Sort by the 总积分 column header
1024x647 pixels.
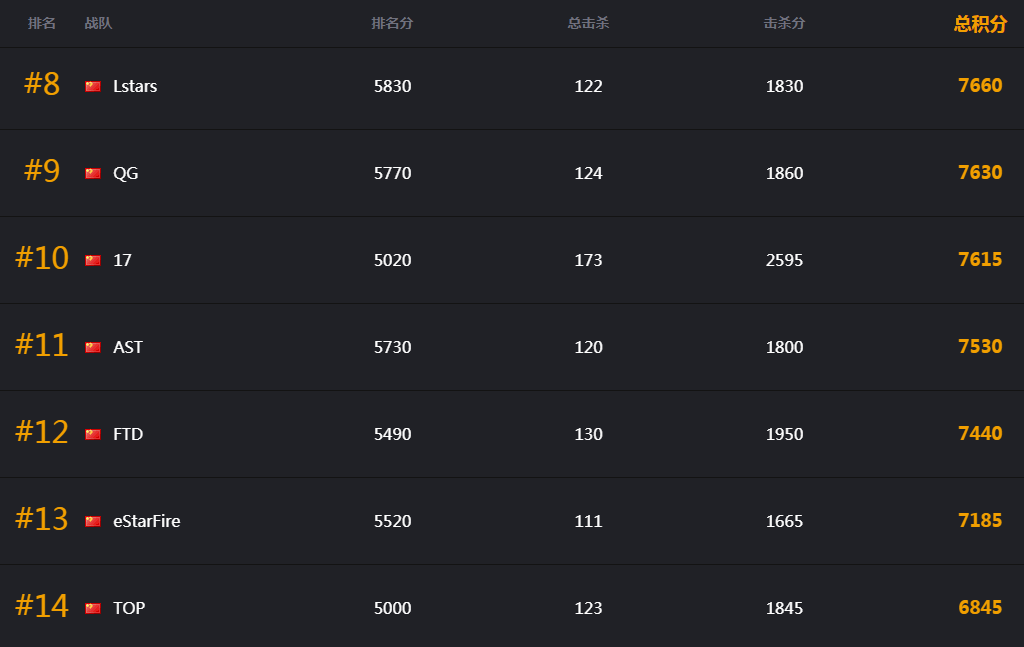click(980, 24)
